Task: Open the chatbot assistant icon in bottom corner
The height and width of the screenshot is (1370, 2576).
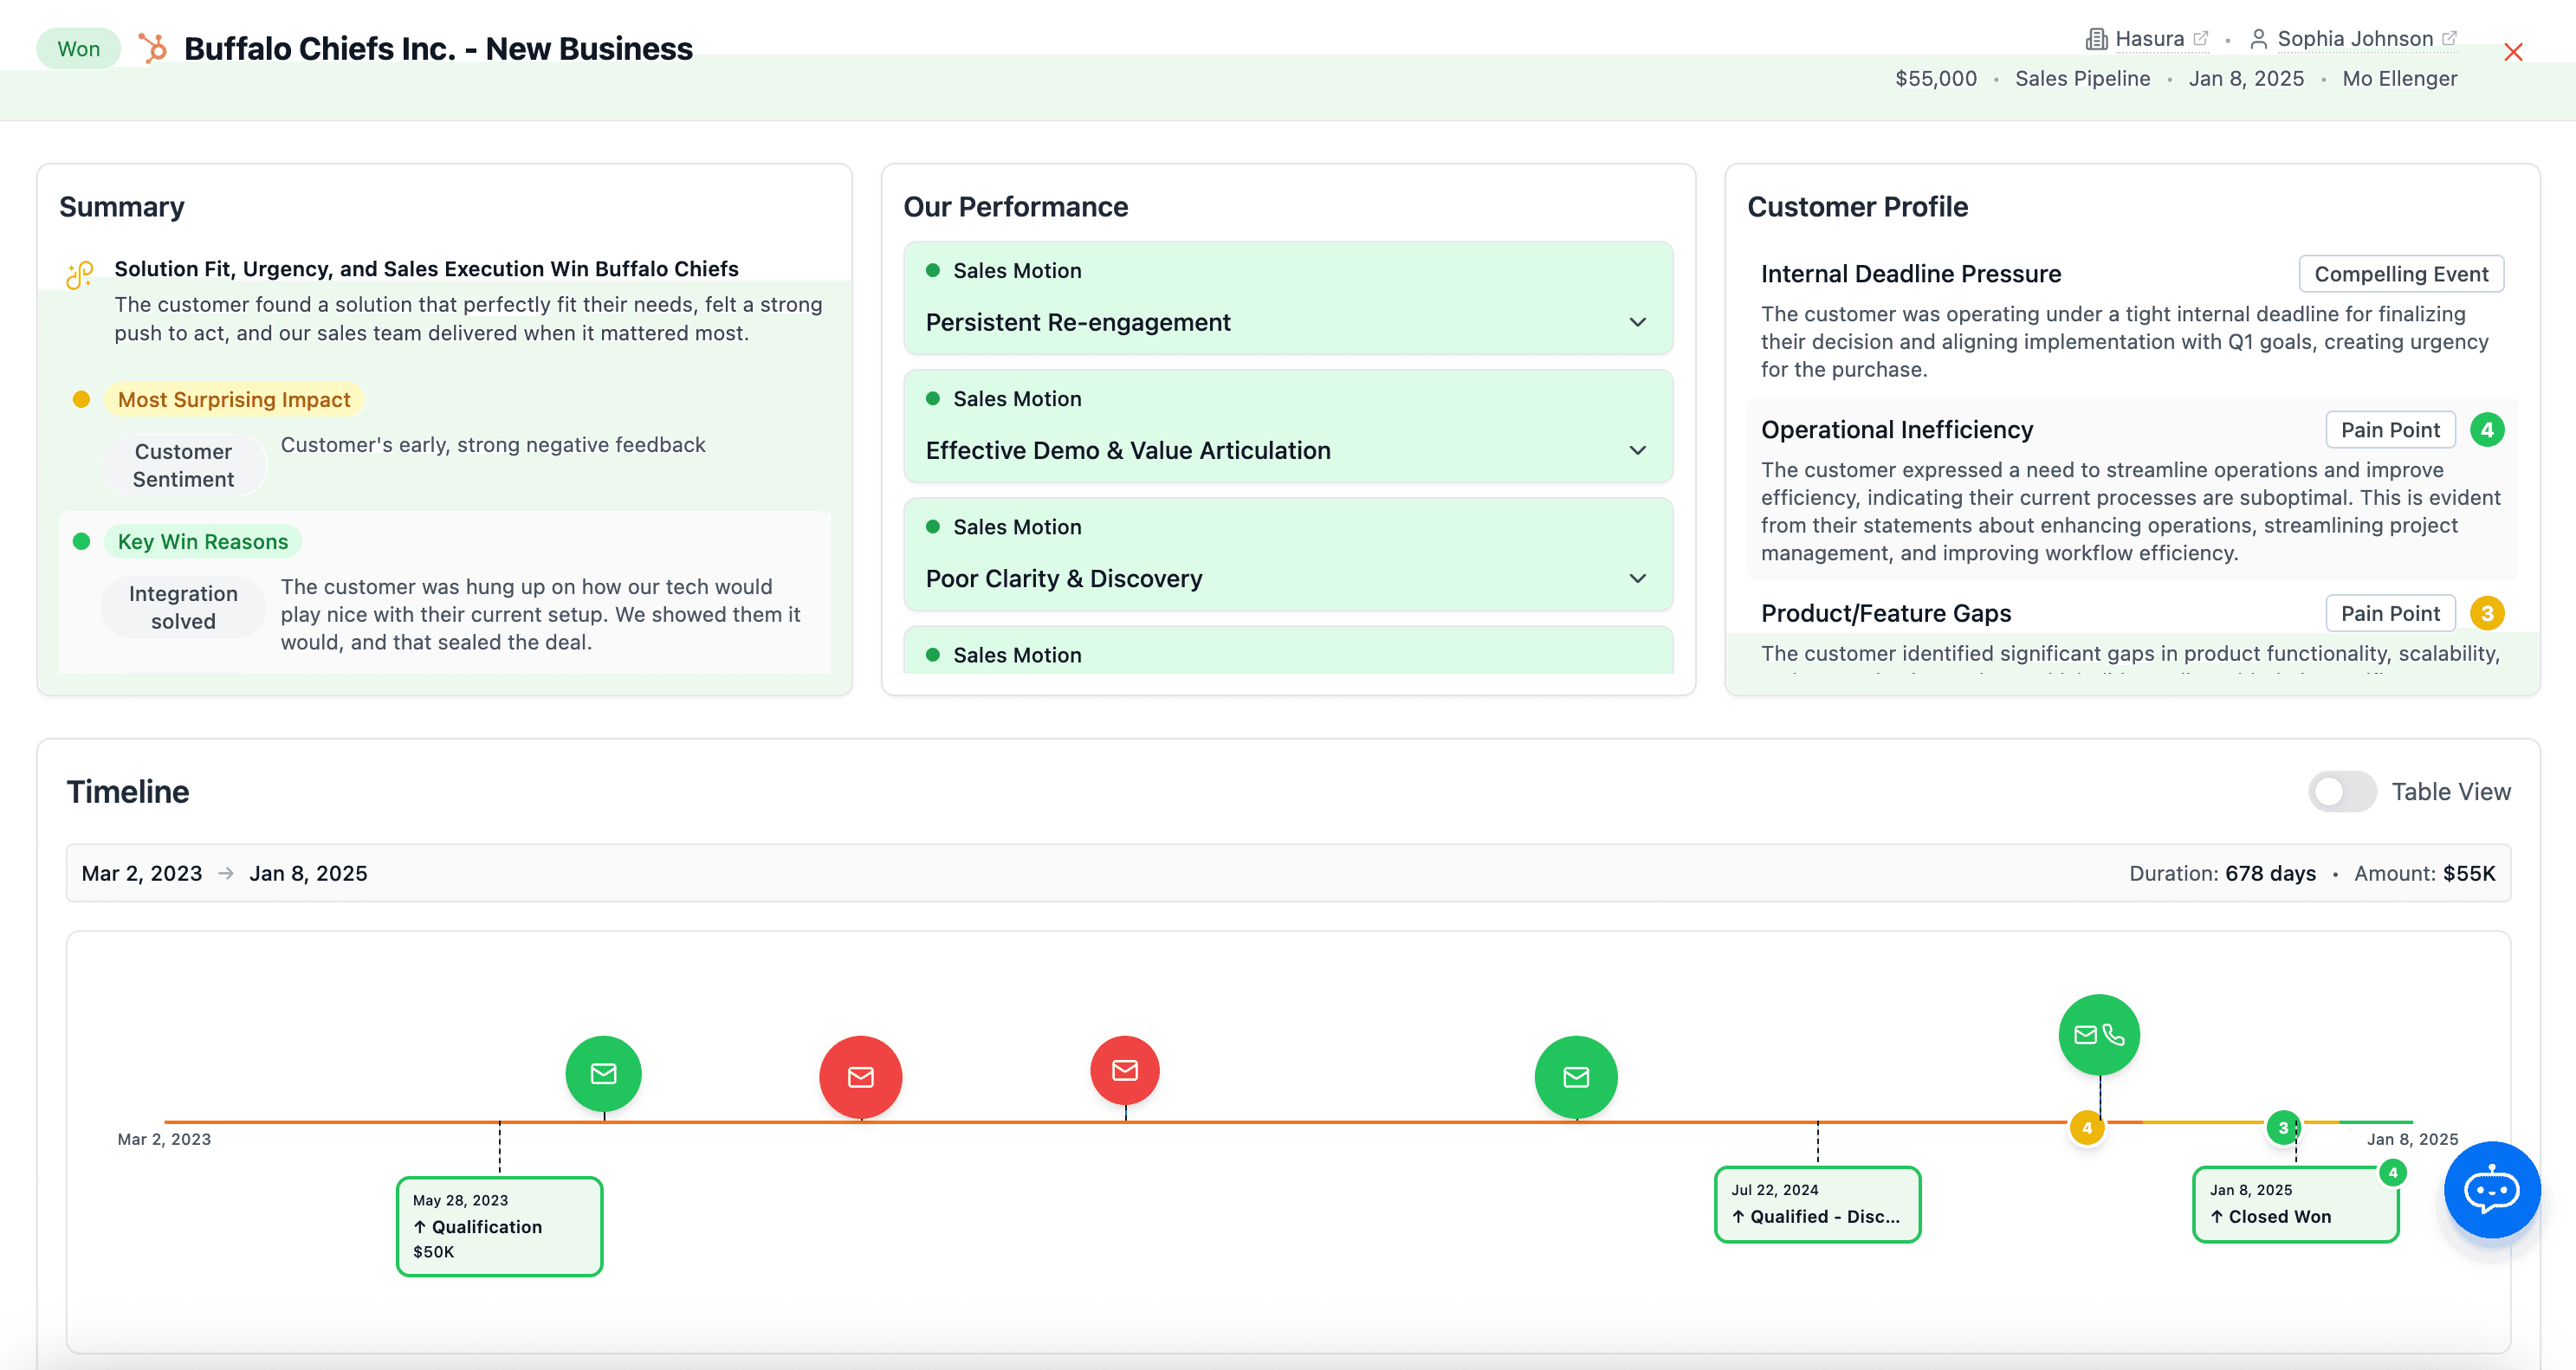Action: pyautogui.click(x=2491, y=1190)
